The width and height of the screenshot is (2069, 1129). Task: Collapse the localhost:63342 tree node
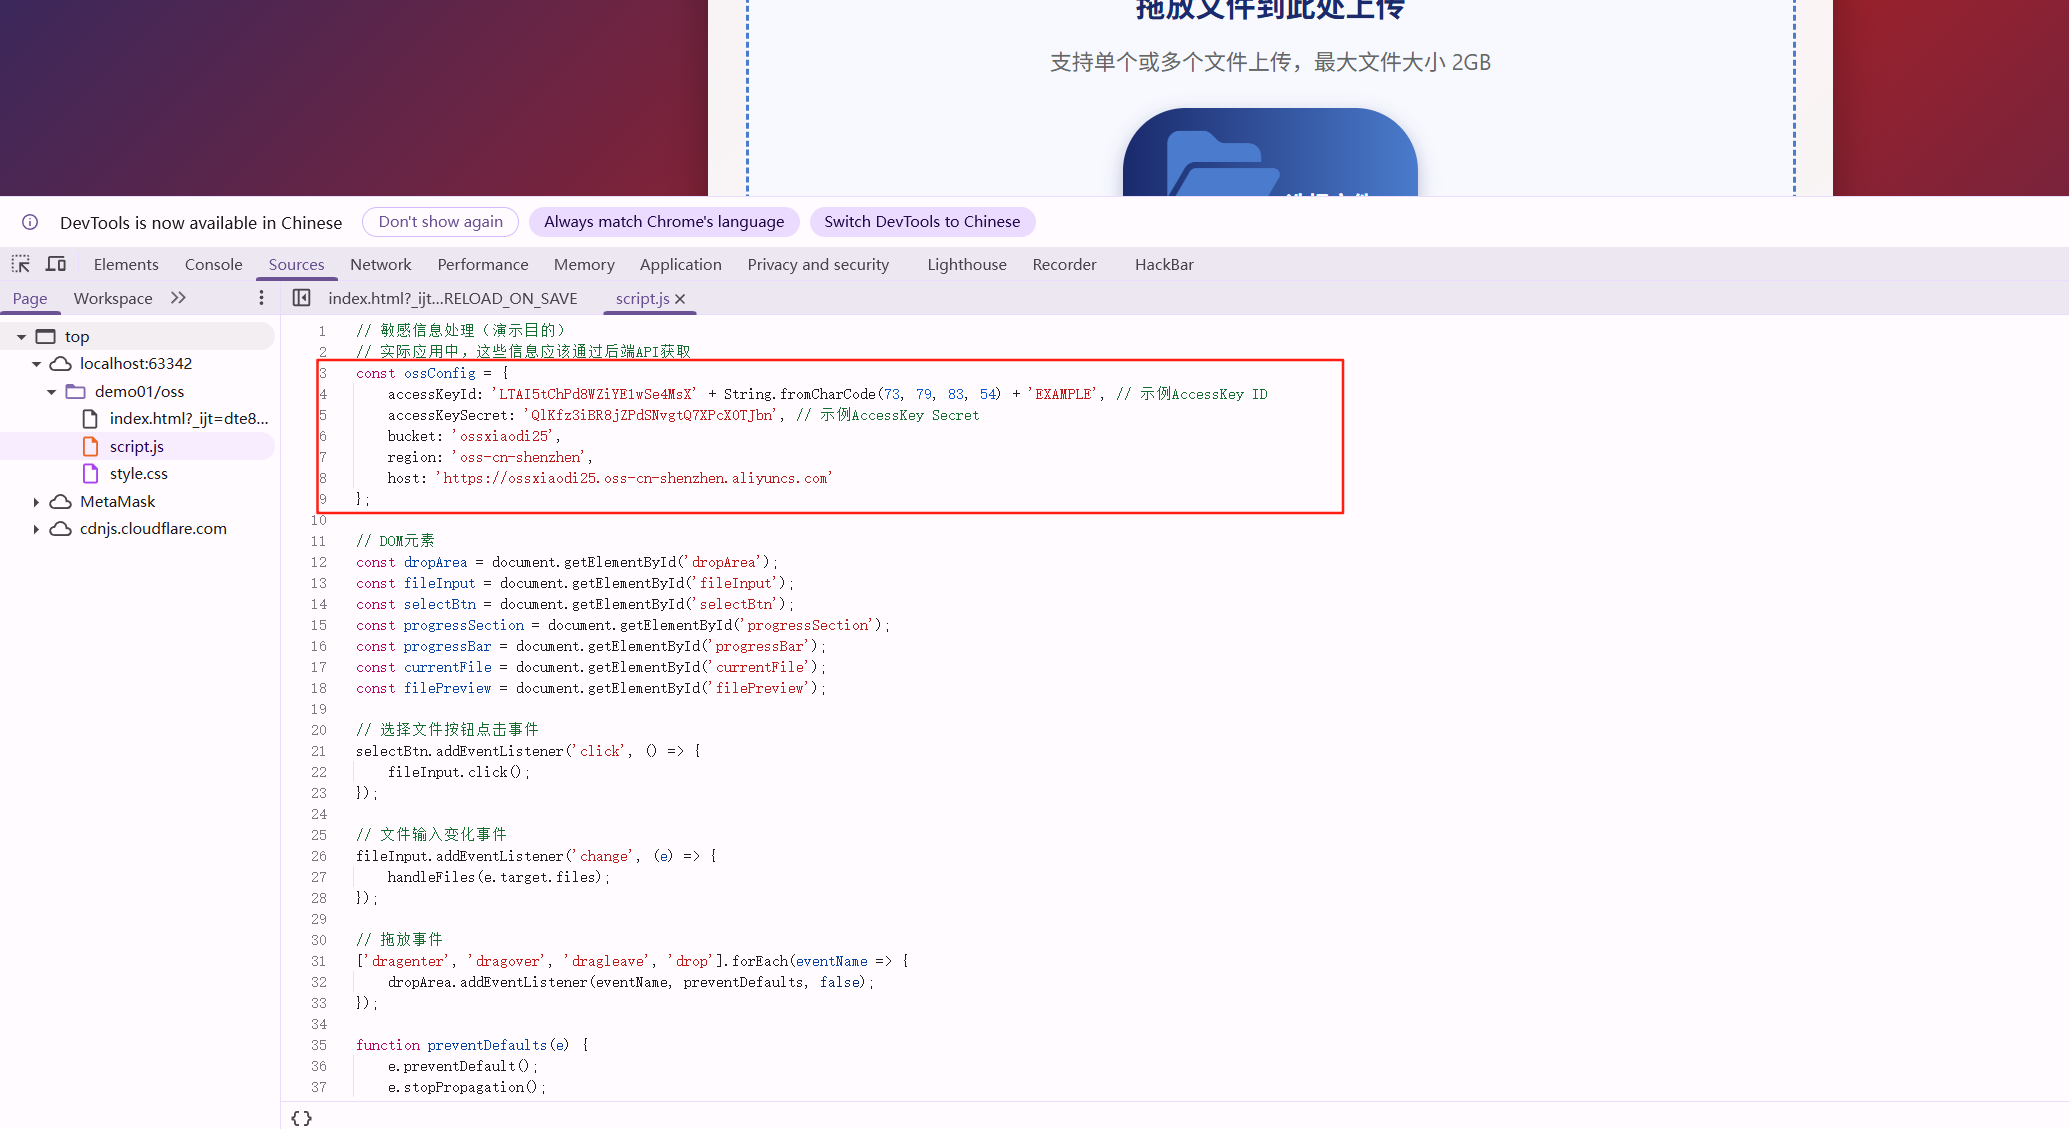(x=37, y=364)
